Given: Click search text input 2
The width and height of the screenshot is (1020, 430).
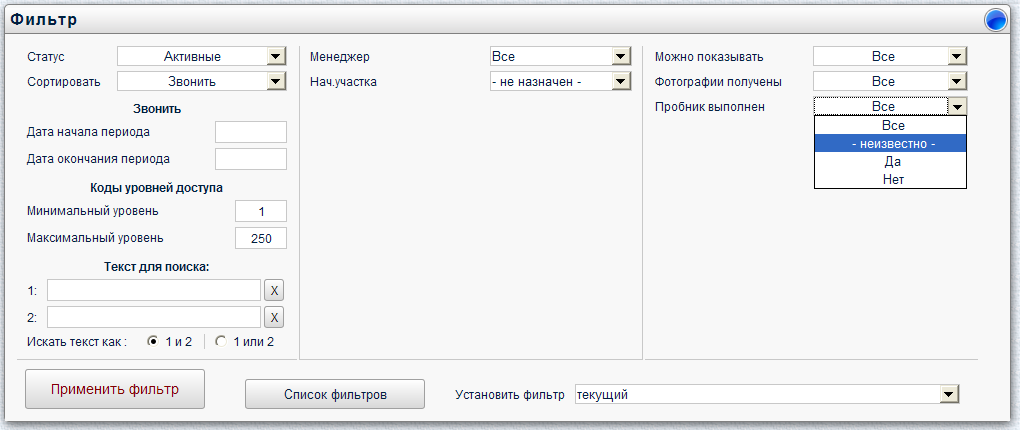Looking at the screenshot, I should point(154,317).
